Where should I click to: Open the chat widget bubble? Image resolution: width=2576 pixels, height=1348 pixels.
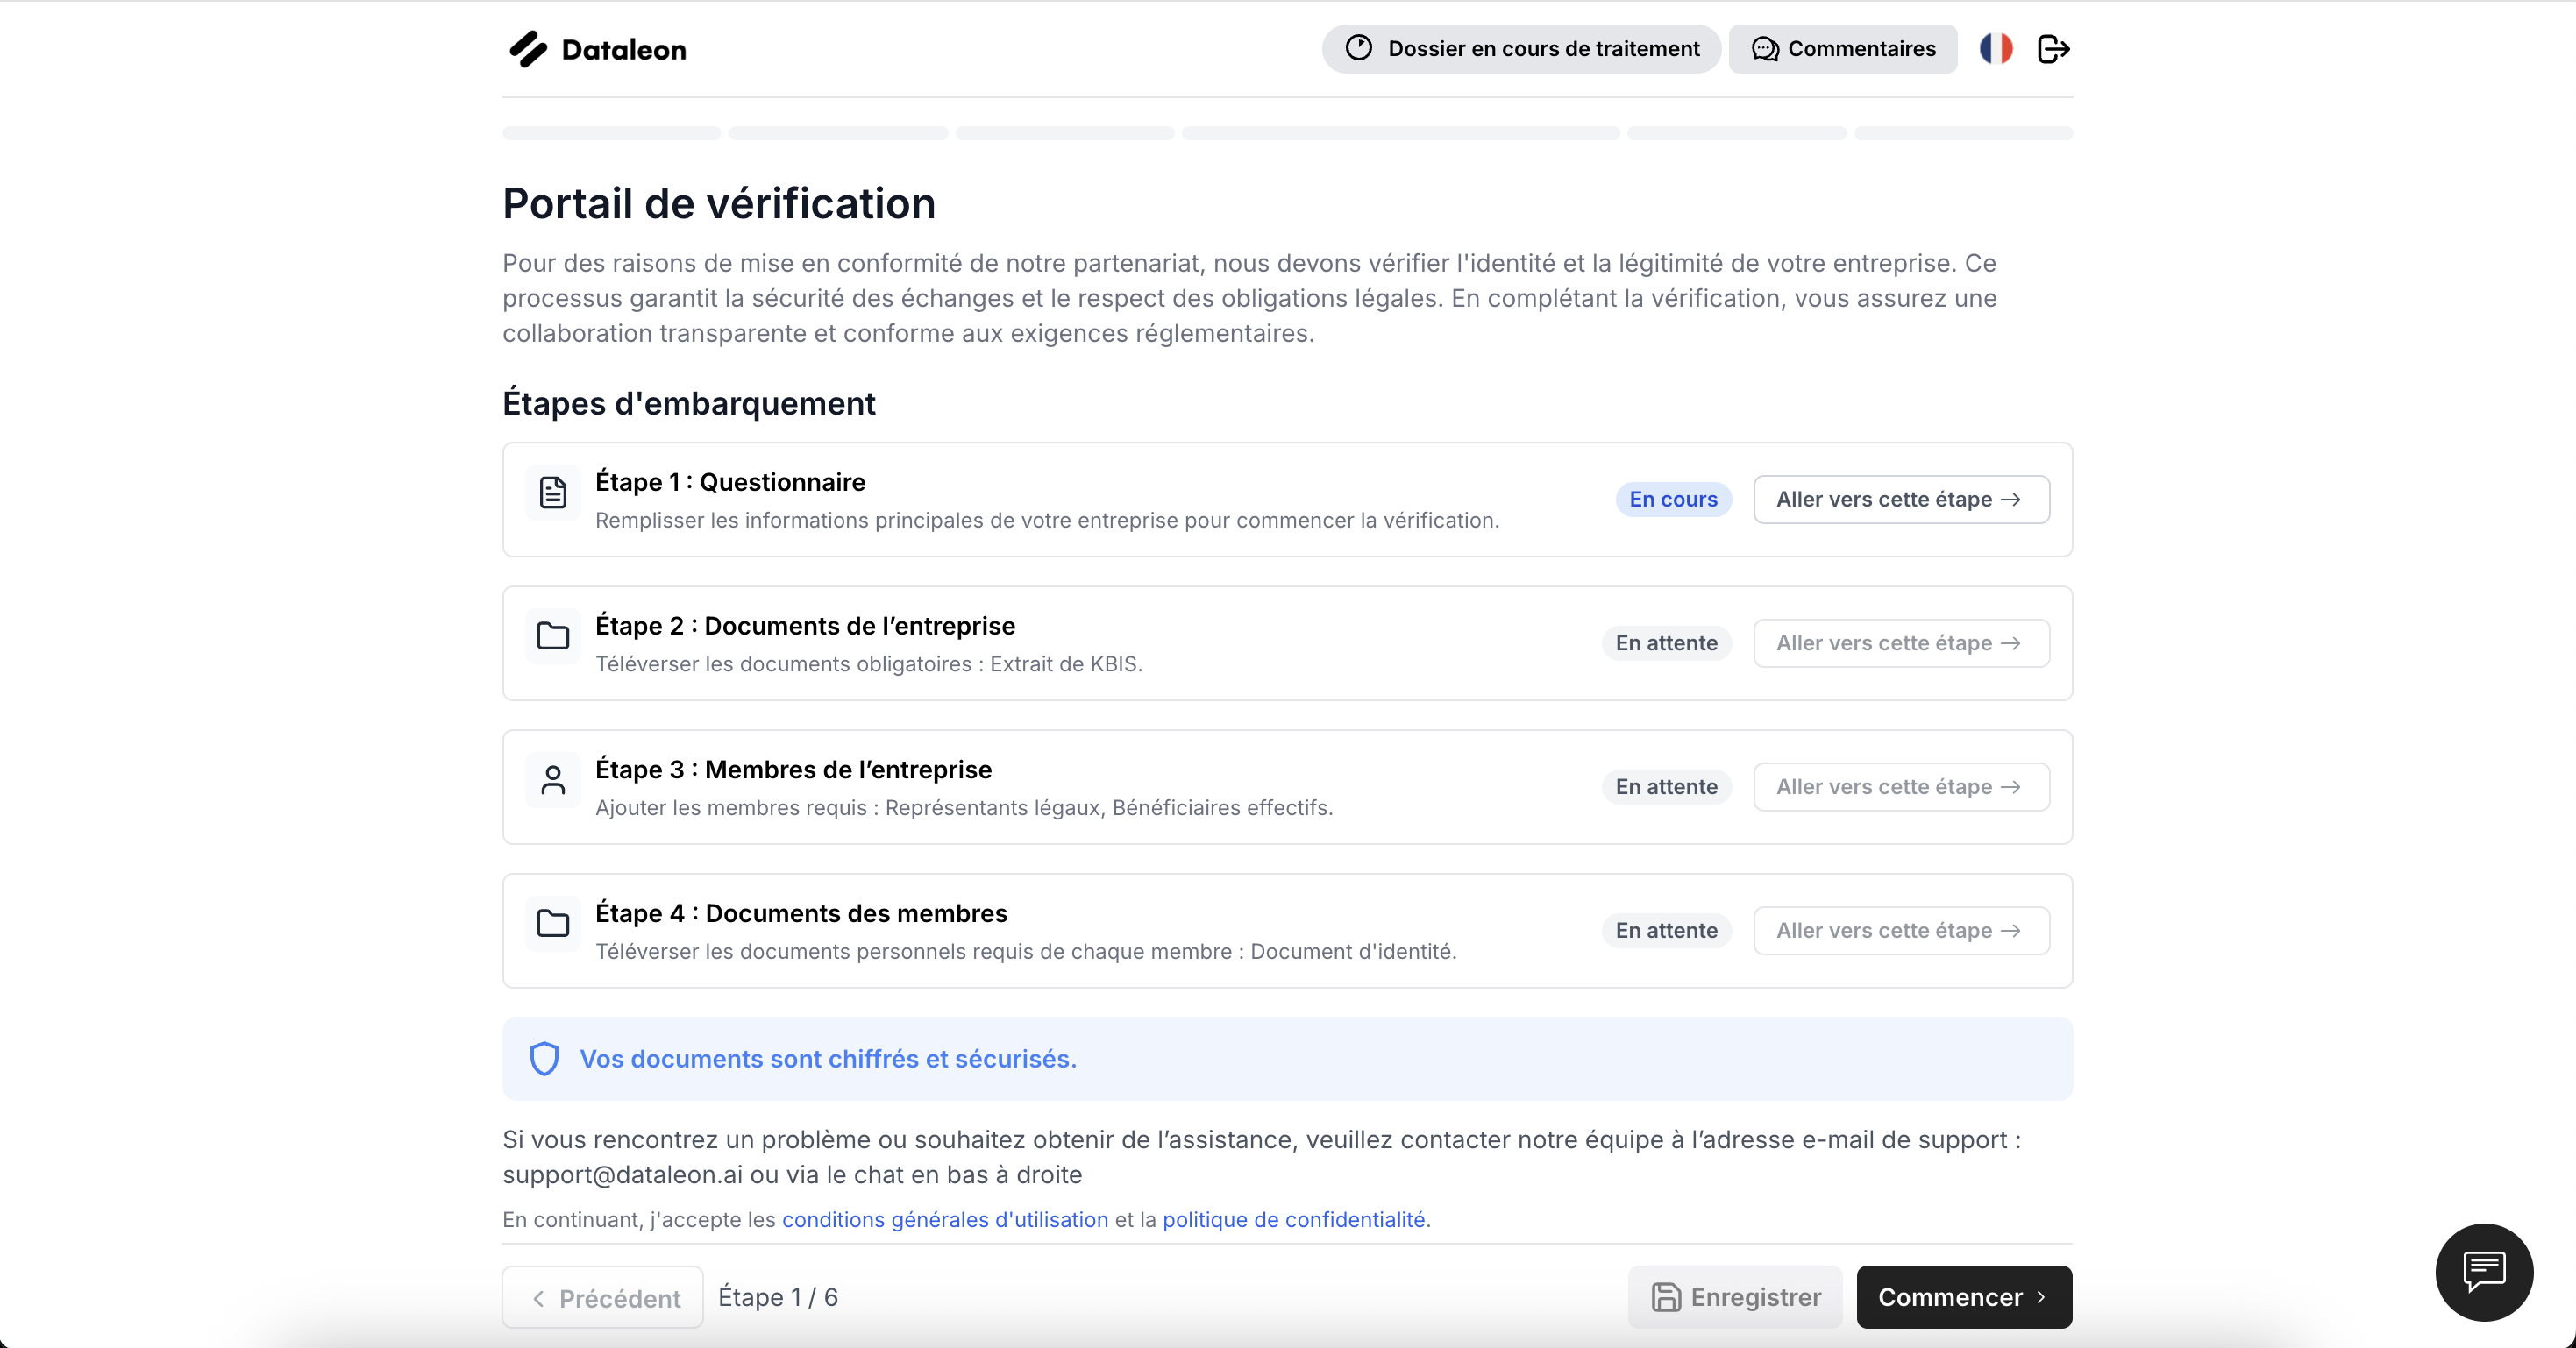2484,1272
